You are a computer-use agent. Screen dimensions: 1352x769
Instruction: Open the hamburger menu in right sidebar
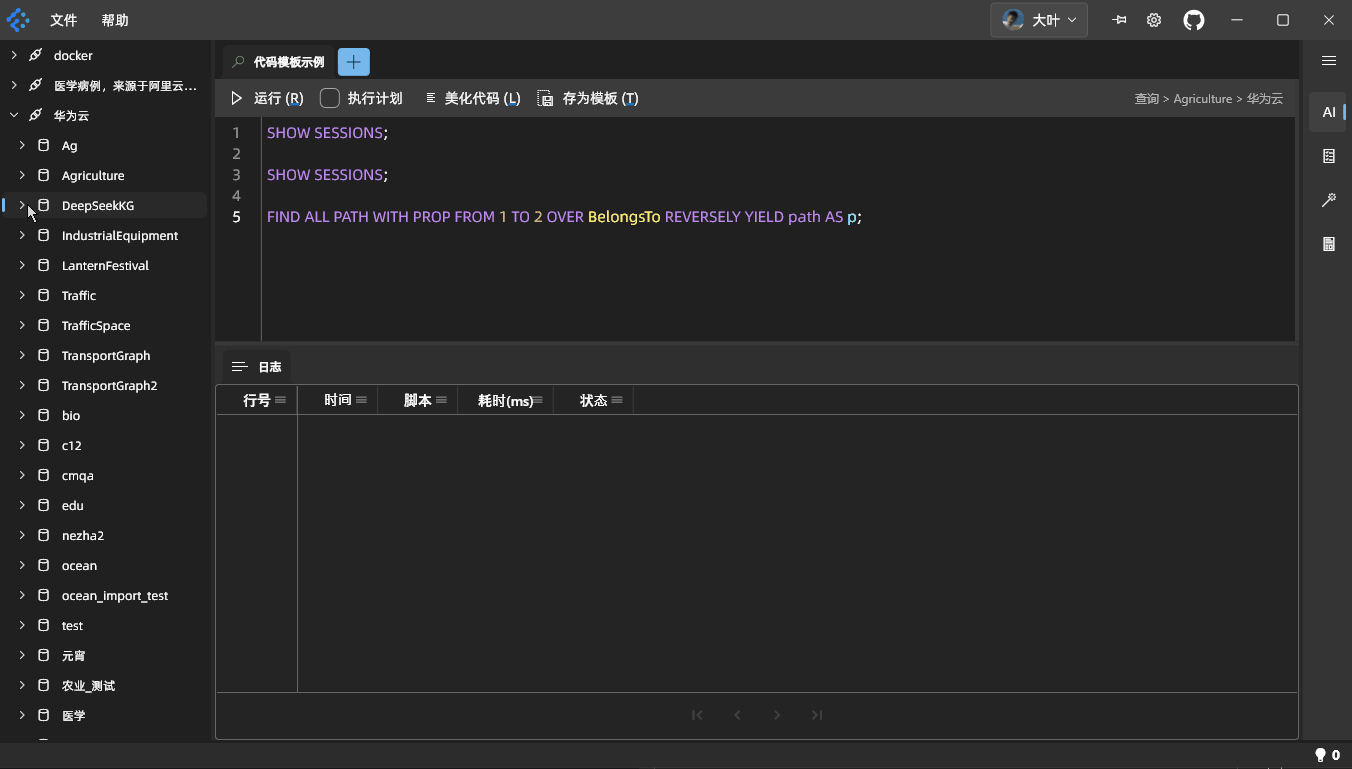1329,61
